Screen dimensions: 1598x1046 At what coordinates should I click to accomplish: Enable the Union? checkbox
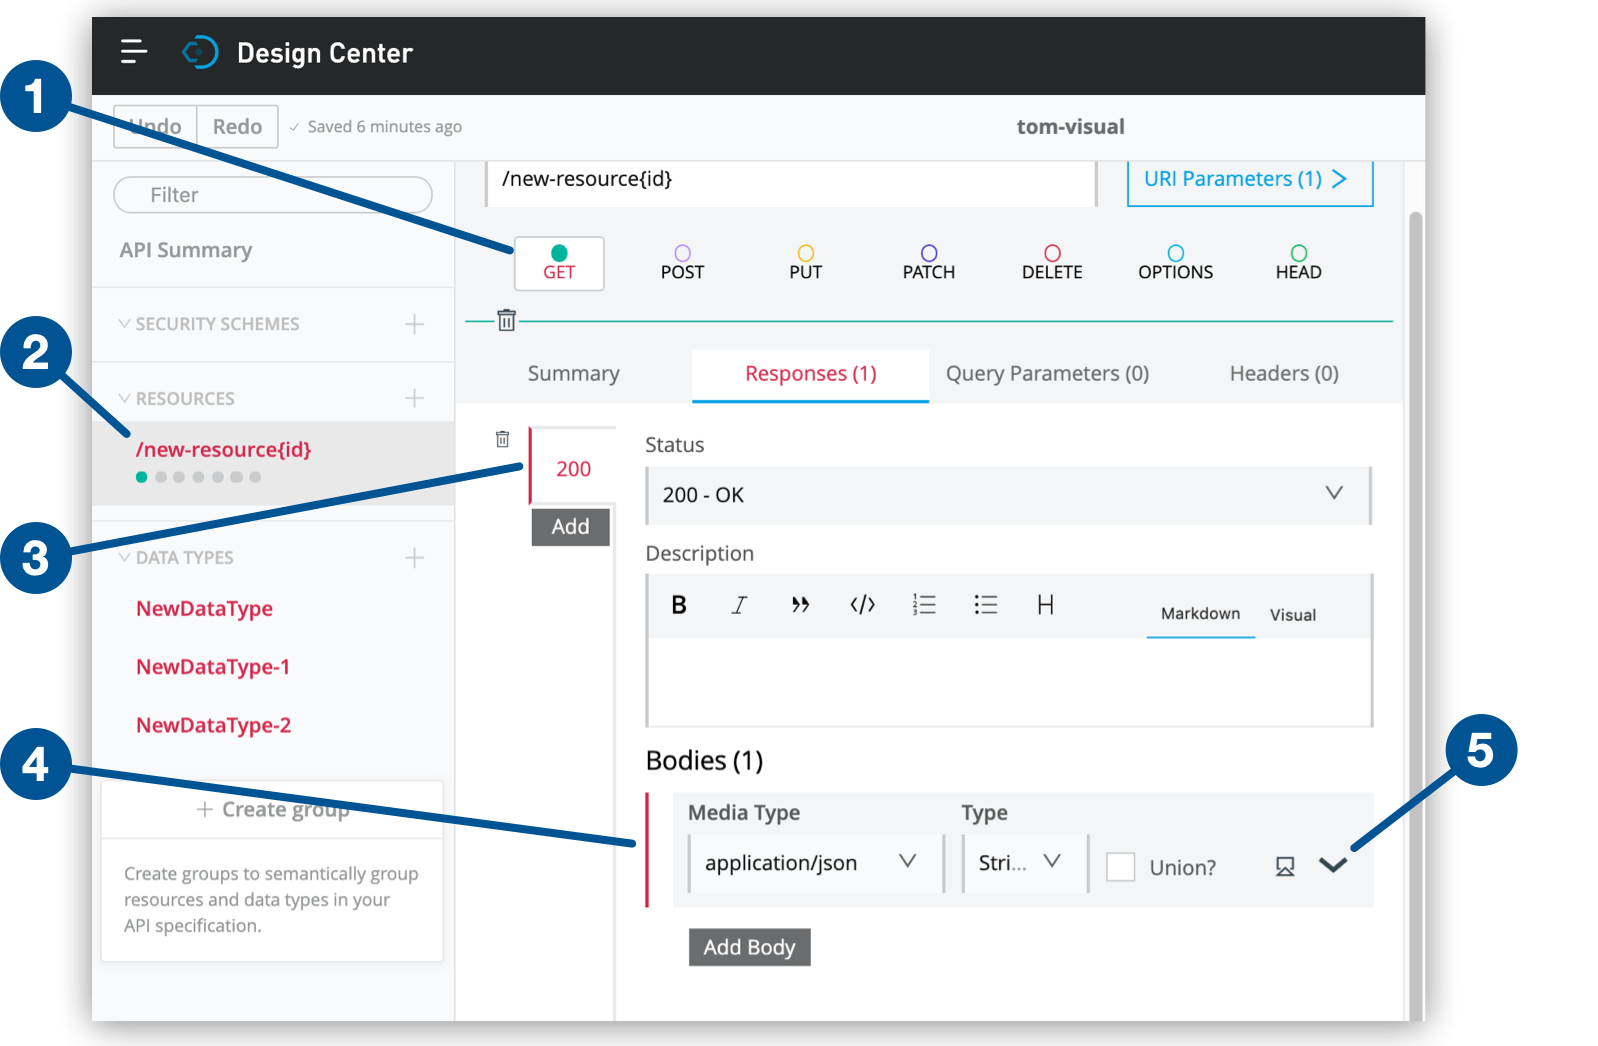(1120, 867)
